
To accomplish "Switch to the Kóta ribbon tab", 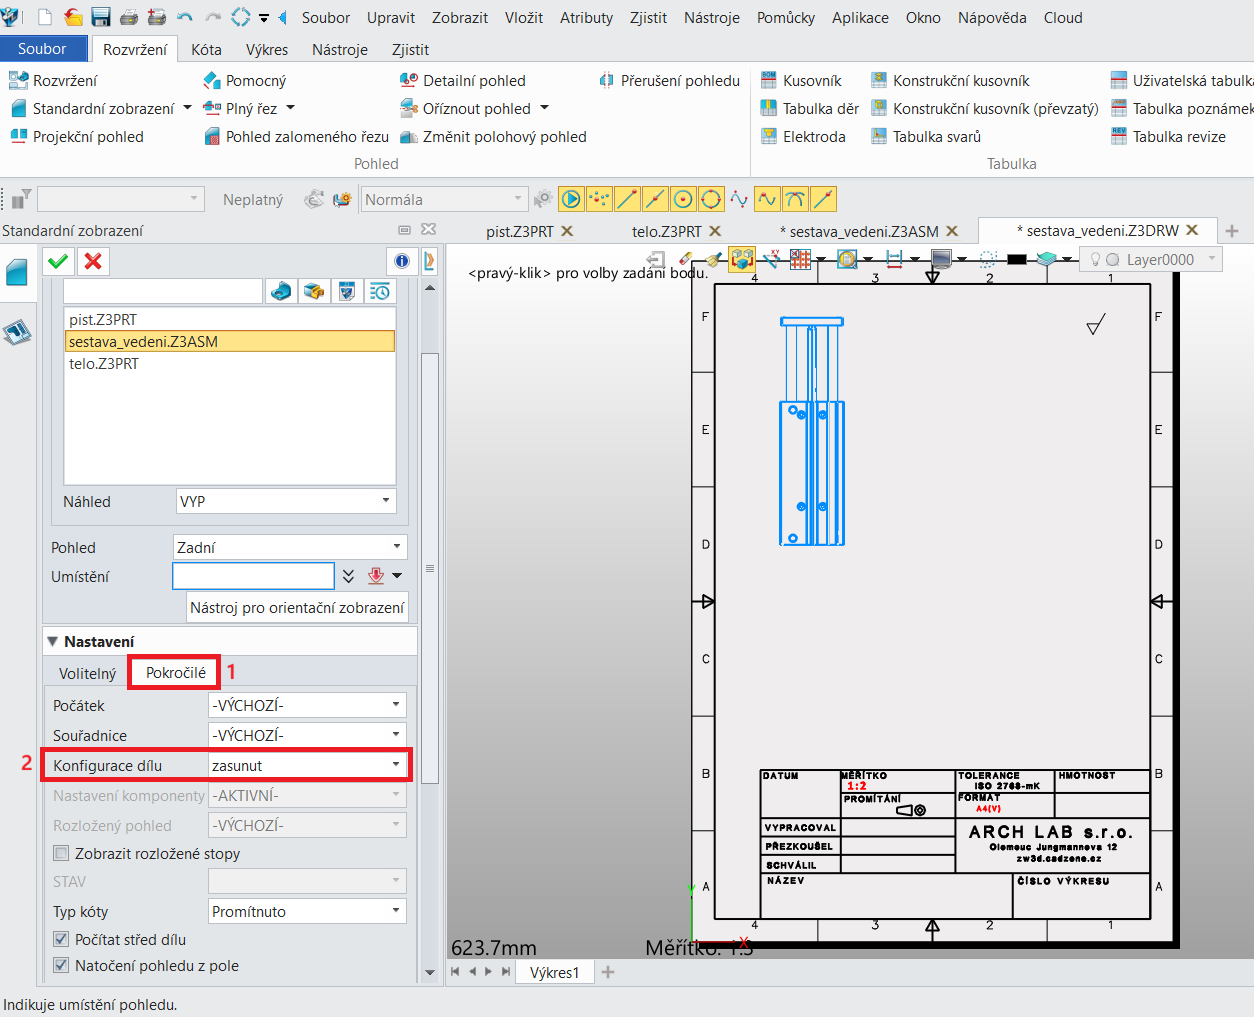I will [x=206, y=49].
